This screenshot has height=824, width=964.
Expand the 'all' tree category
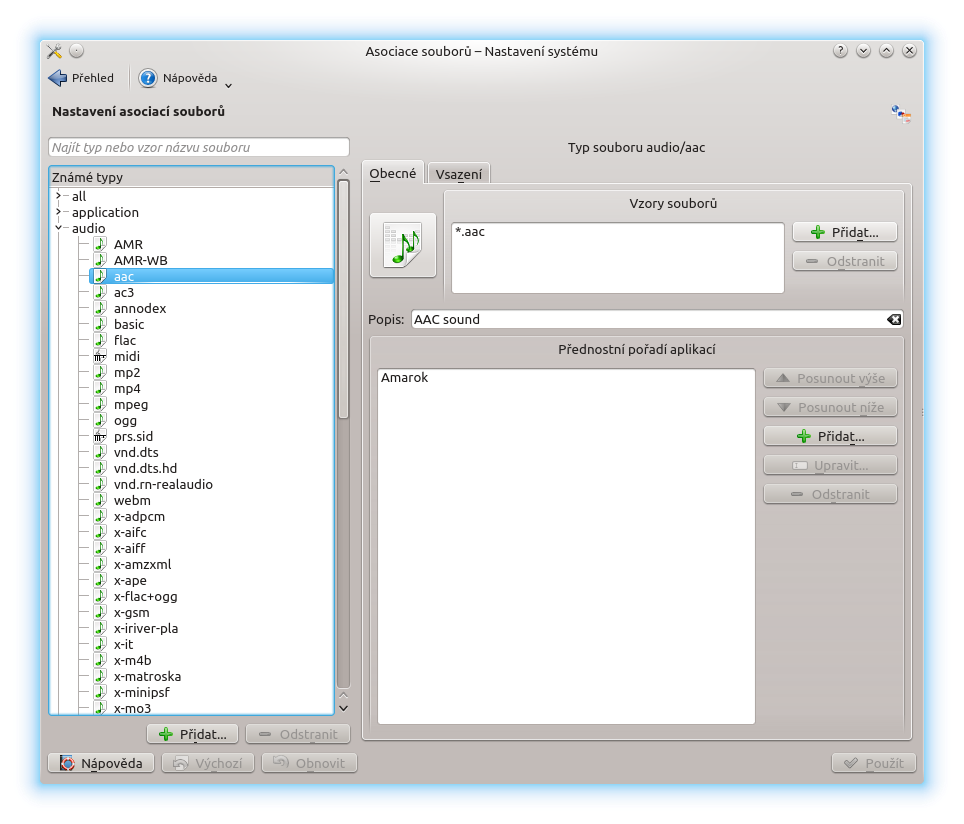click(x=59, y=196)
